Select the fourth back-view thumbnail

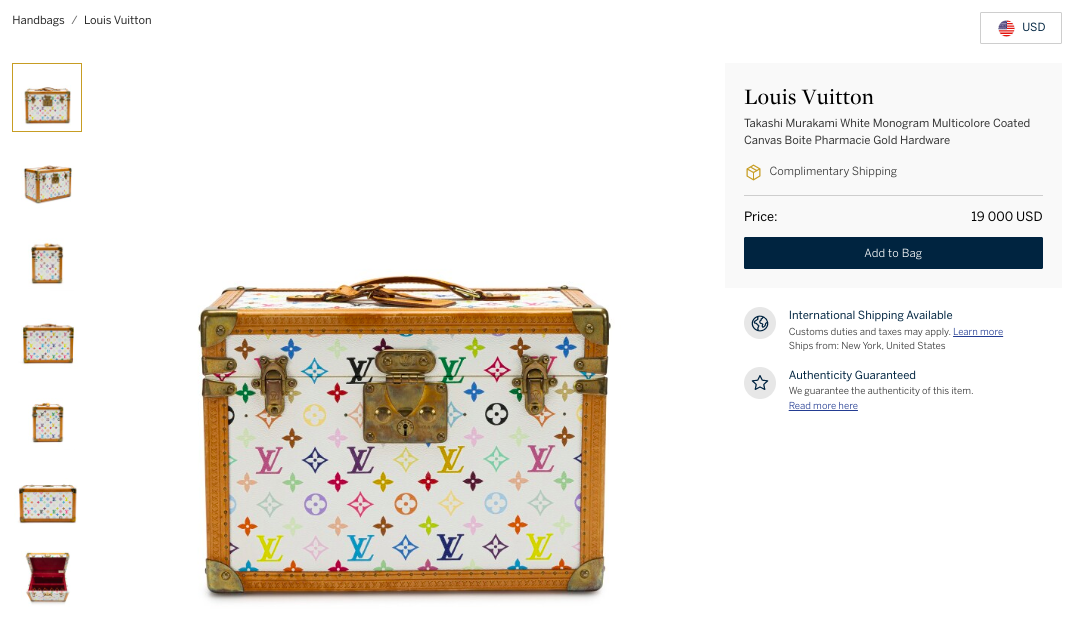(x=47, y=343)
